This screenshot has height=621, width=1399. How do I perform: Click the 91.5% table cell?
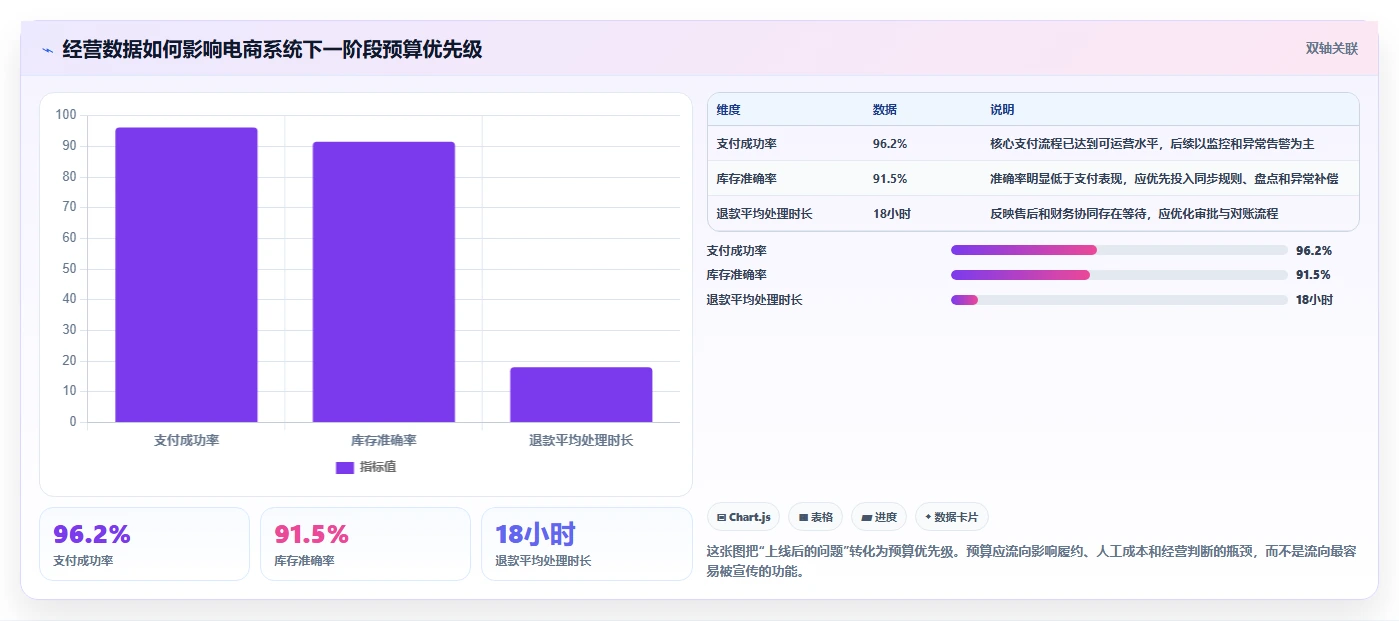tap(890, 178)
